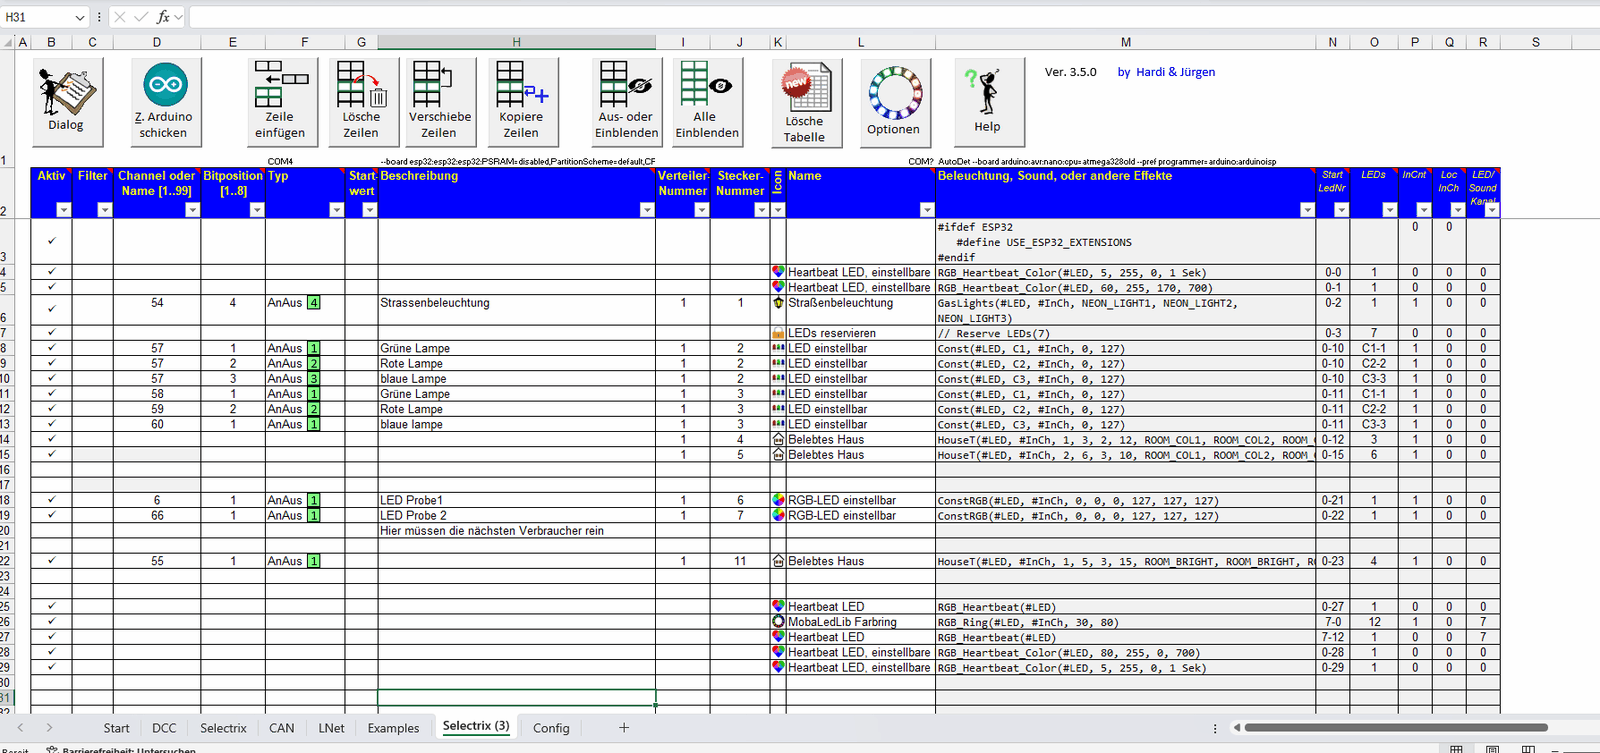Screen dimensions: 1600x753
Task: Click 'Aus- oder Einblenden' hide/show icon
Action: point(627,100)
